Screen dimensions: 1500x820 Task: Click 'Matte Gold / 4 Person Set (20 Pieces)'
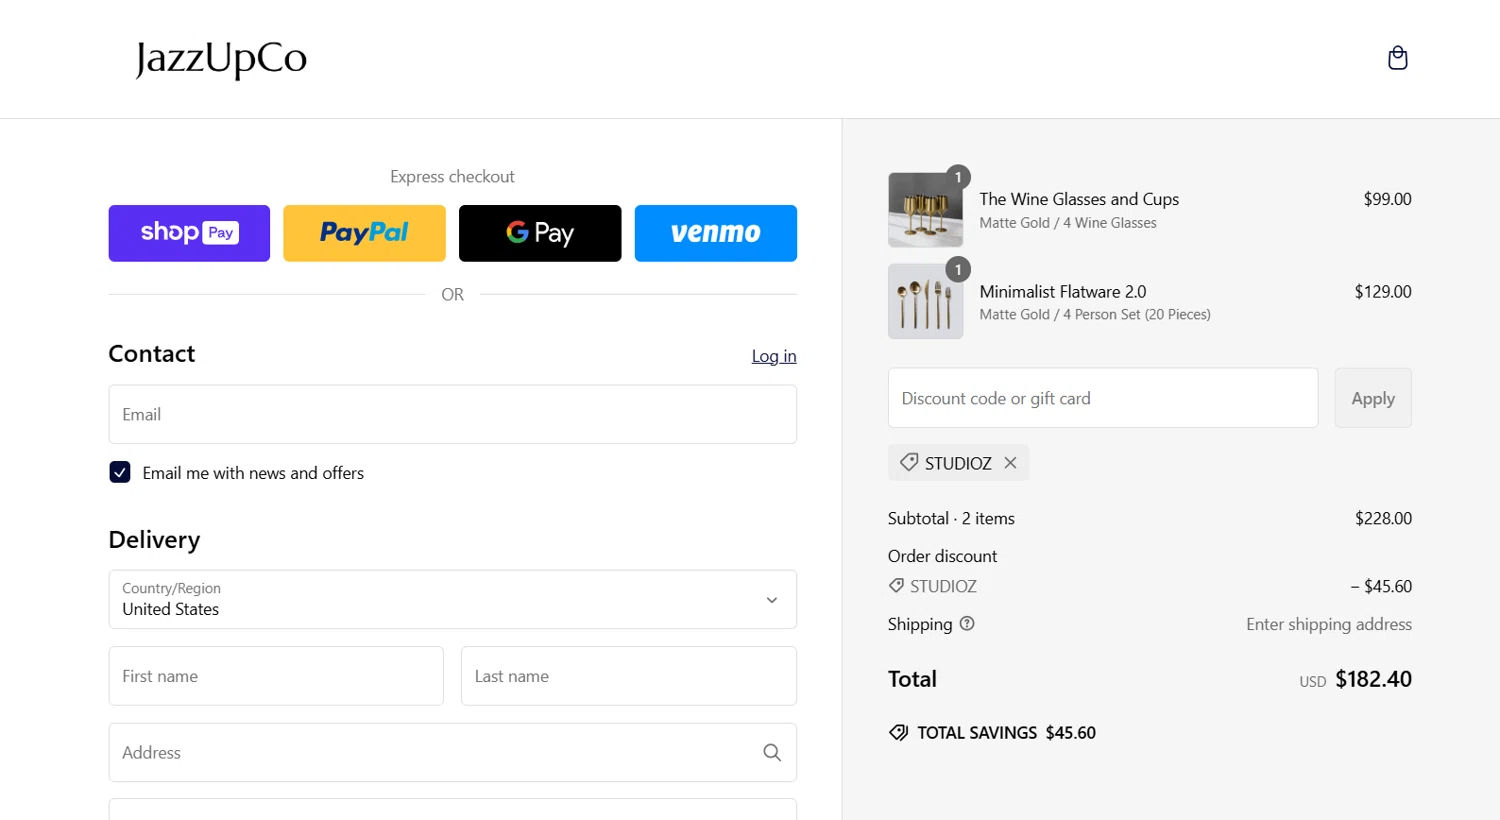click(1095, 314)
